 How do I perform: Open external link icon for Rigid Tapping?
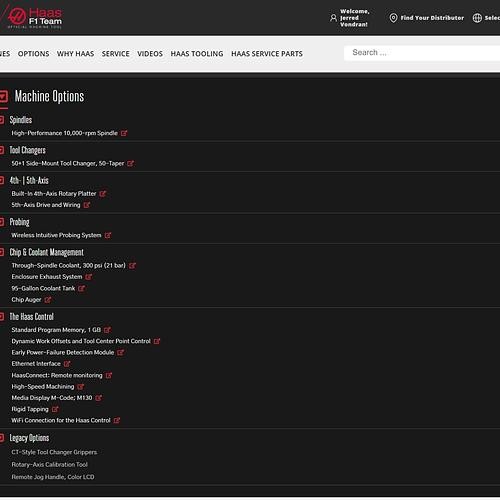(55, 409)
